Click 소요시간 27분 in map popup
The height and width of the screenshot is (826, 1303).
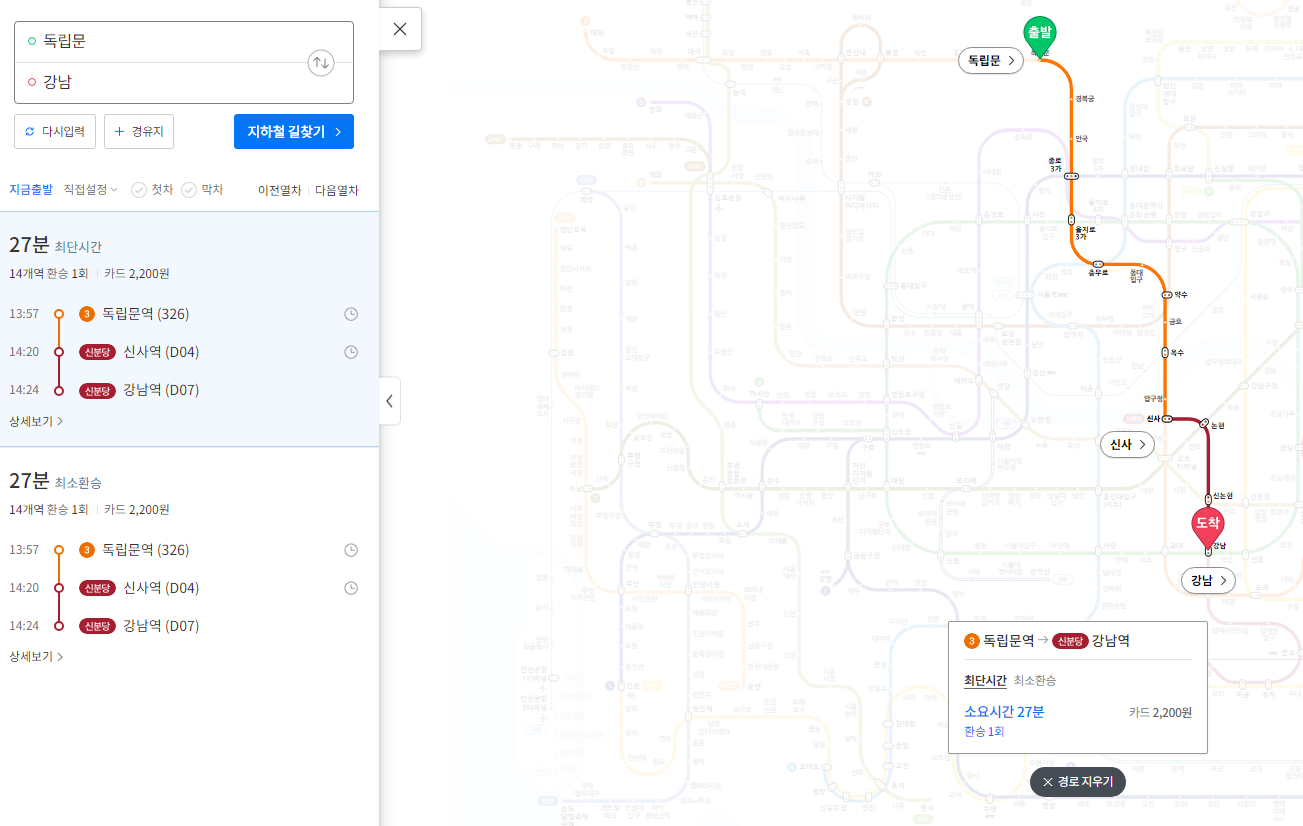(1004, 712)
